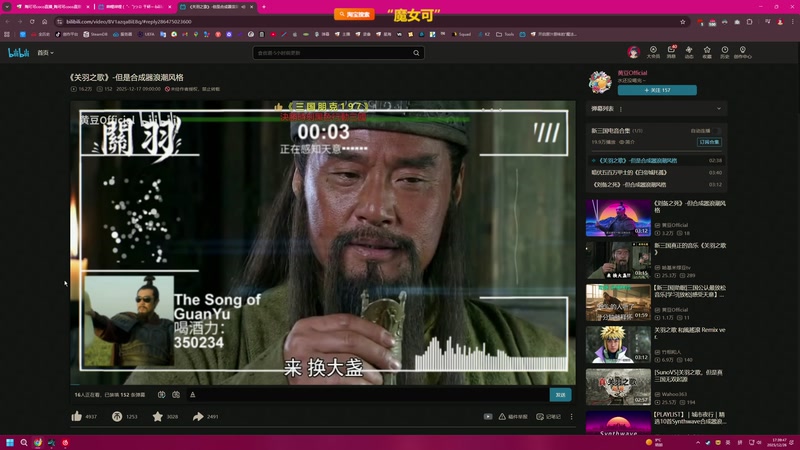Open the 首页 dropdown menu
800x450 pixels.
[45, 53]
